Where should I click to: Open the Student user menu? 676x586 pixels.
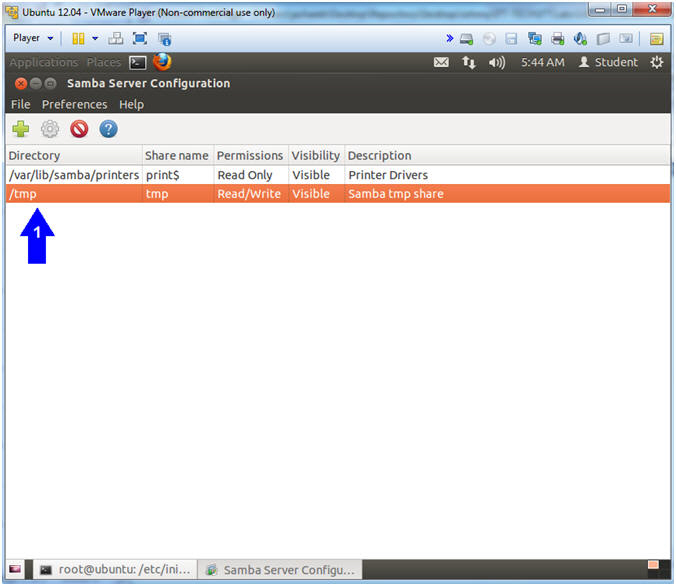click(608, 63)
